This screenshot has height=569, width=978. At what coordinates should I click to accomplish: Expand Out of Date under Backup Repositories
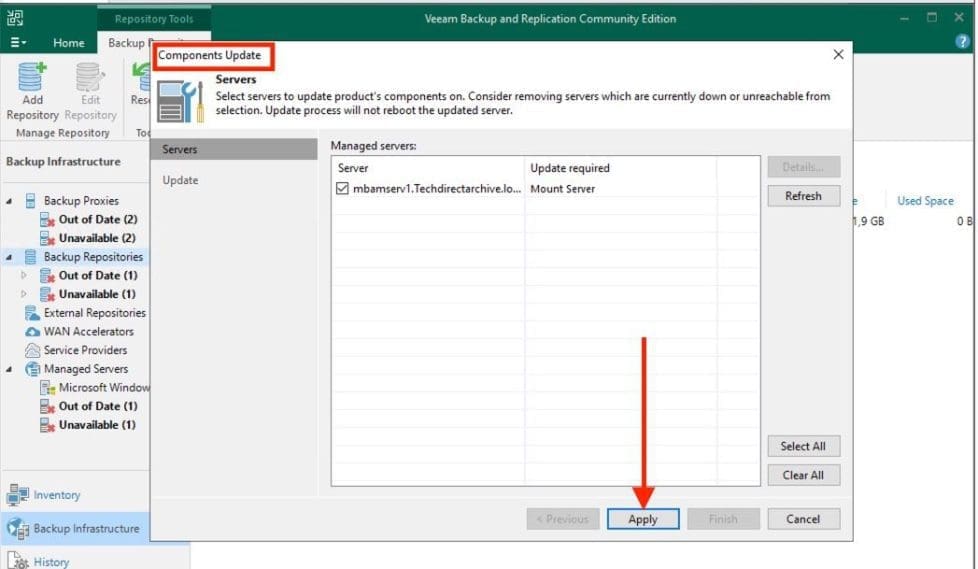point(24,275)
